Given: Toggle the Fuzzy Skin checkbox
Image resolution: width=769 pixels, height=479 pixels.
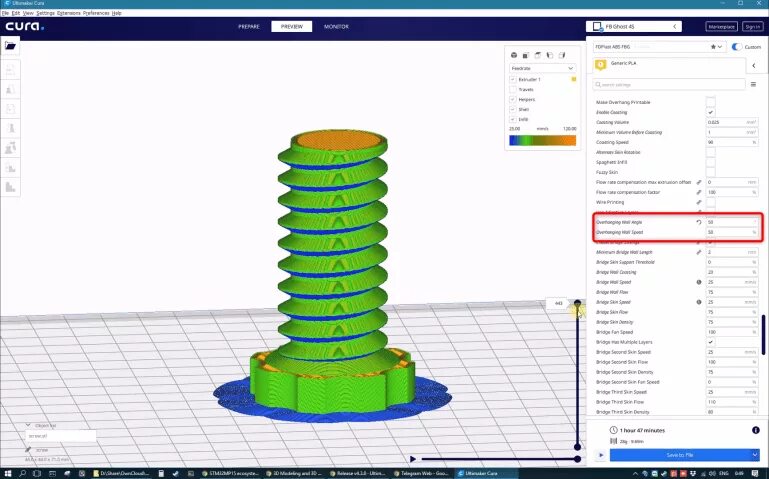Looking at the screenshot, I should 710,172.
